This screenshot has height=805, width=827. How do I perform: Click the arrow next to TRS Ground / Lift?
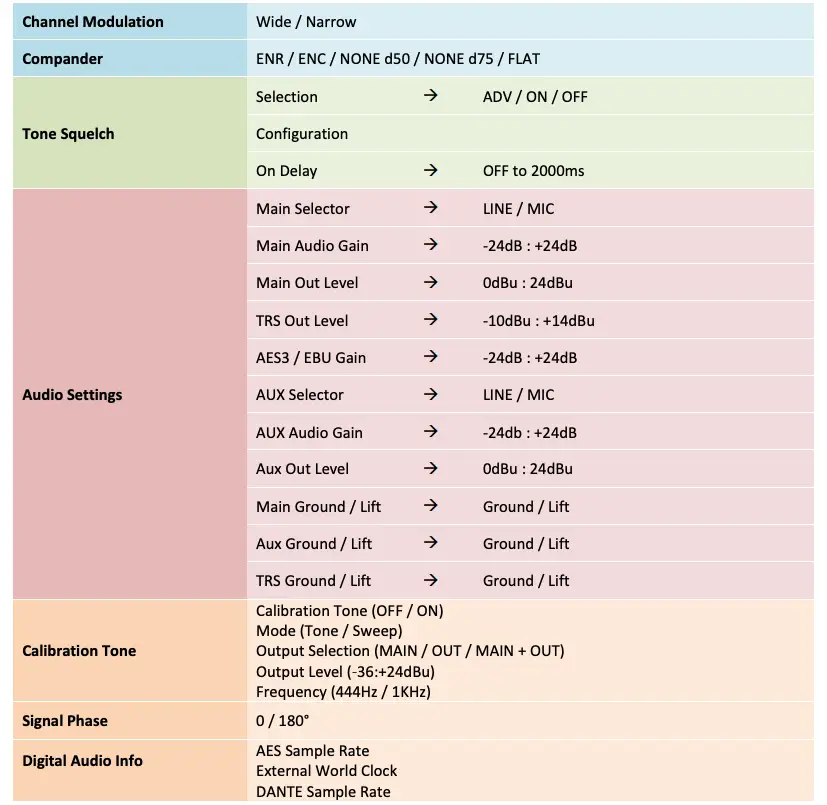pyautogui.click(x=430, y=581)
